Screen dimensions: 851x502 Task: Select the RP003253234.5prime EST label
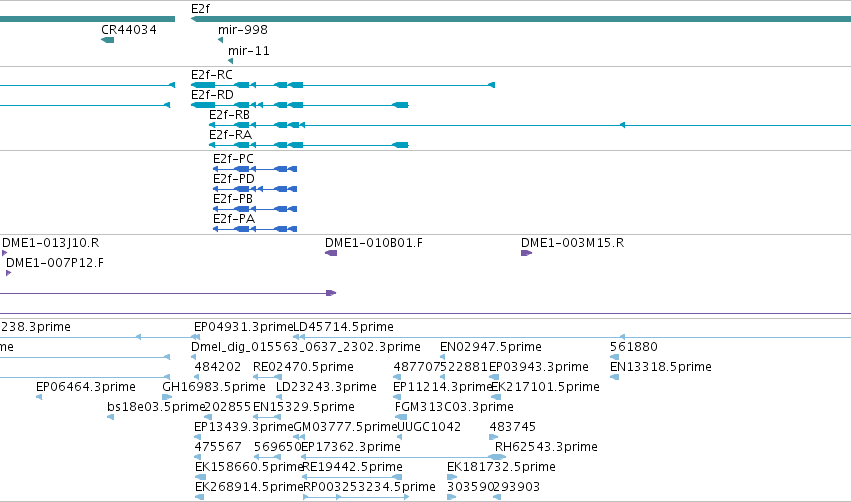coord(369,487)
